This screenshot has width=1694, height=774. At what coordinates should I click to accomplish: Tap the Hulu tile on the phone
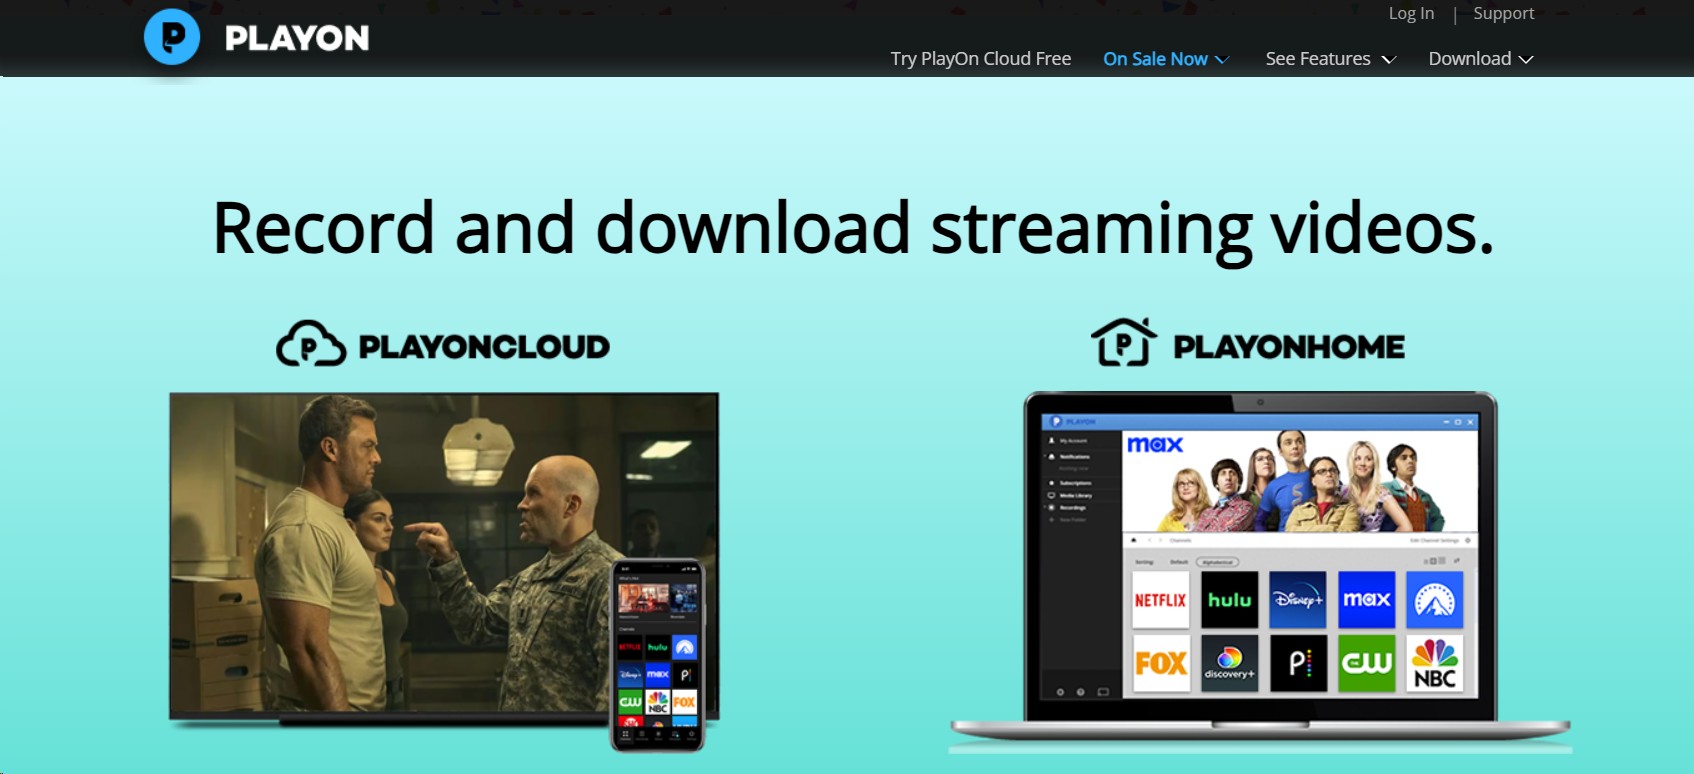[658, 647]
